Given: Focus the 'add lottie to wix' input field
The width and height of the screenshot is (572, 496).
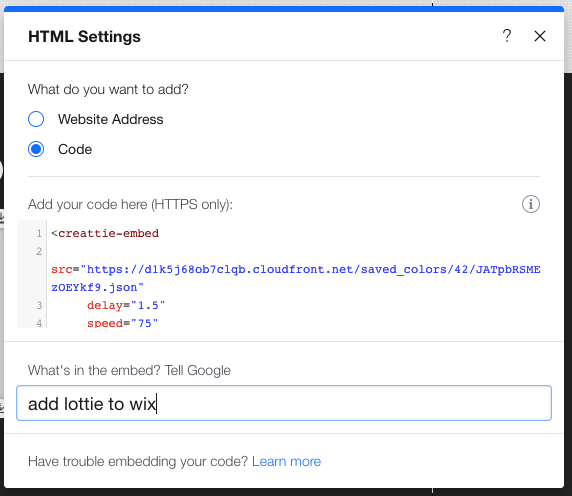Looking at the screenshot, I should click(x=284, y=403).
